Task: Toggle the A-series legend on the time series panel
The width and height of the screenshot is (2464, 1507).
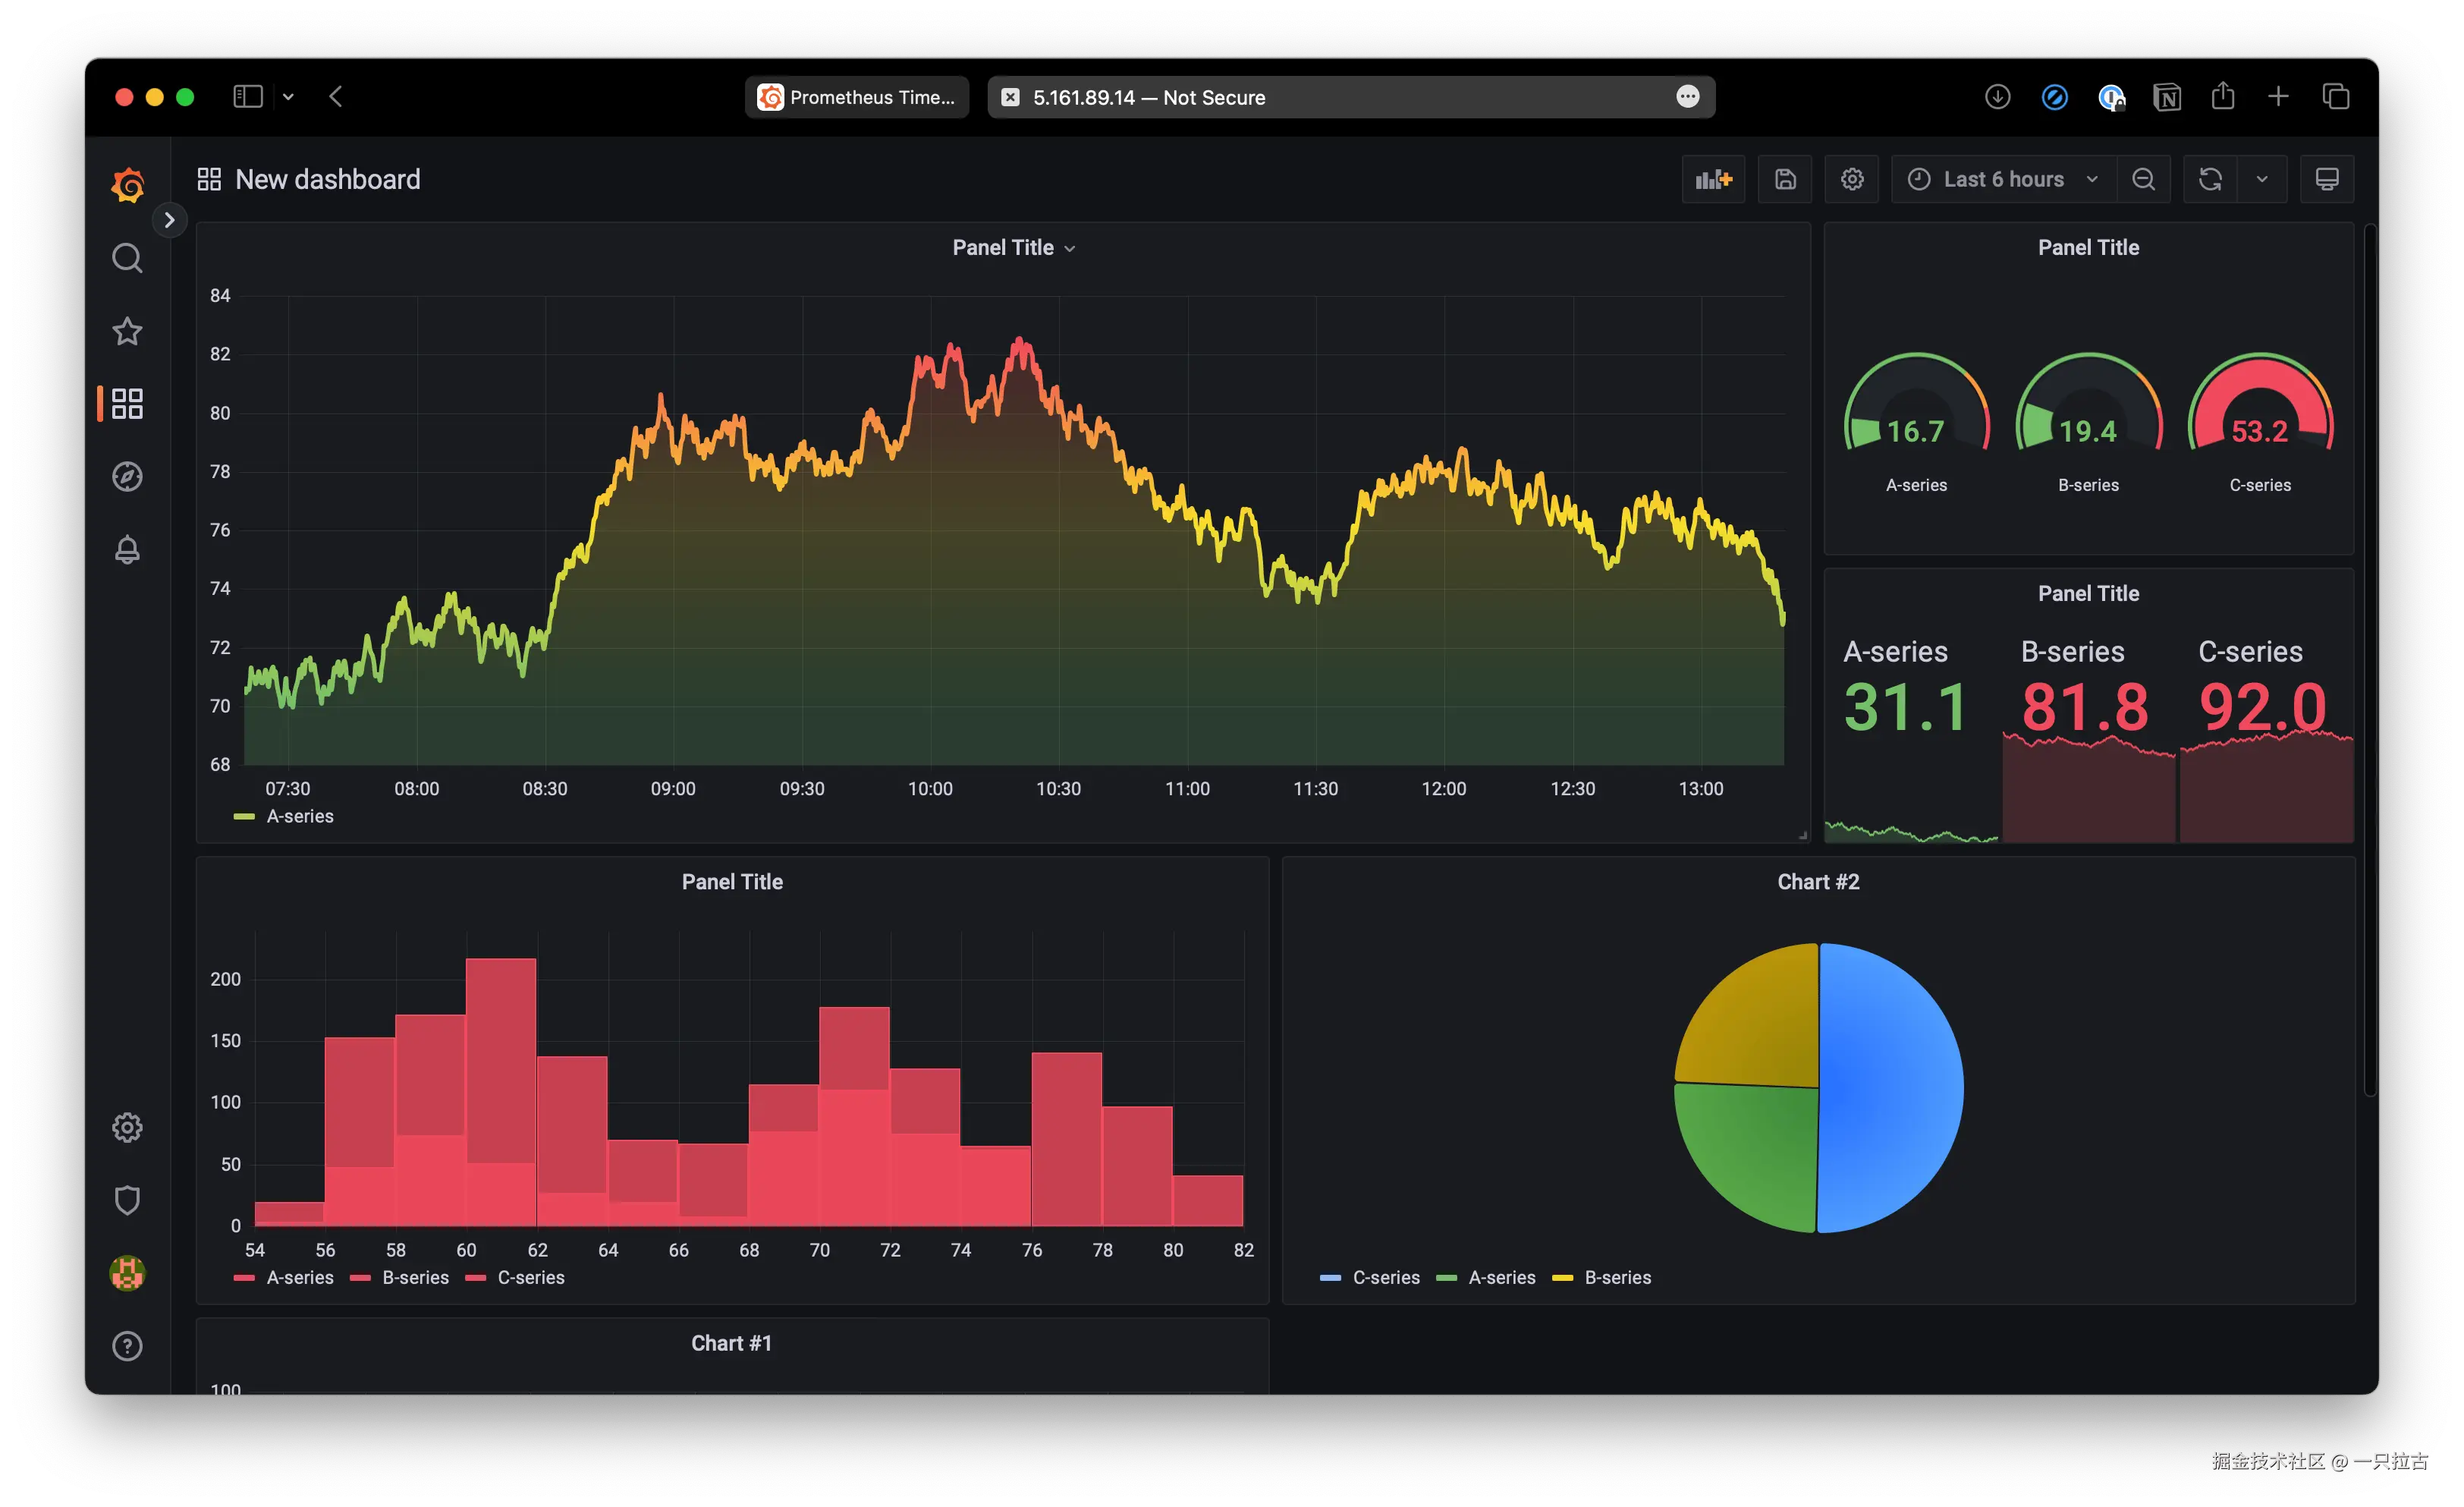Action: (x=299, y=816)
